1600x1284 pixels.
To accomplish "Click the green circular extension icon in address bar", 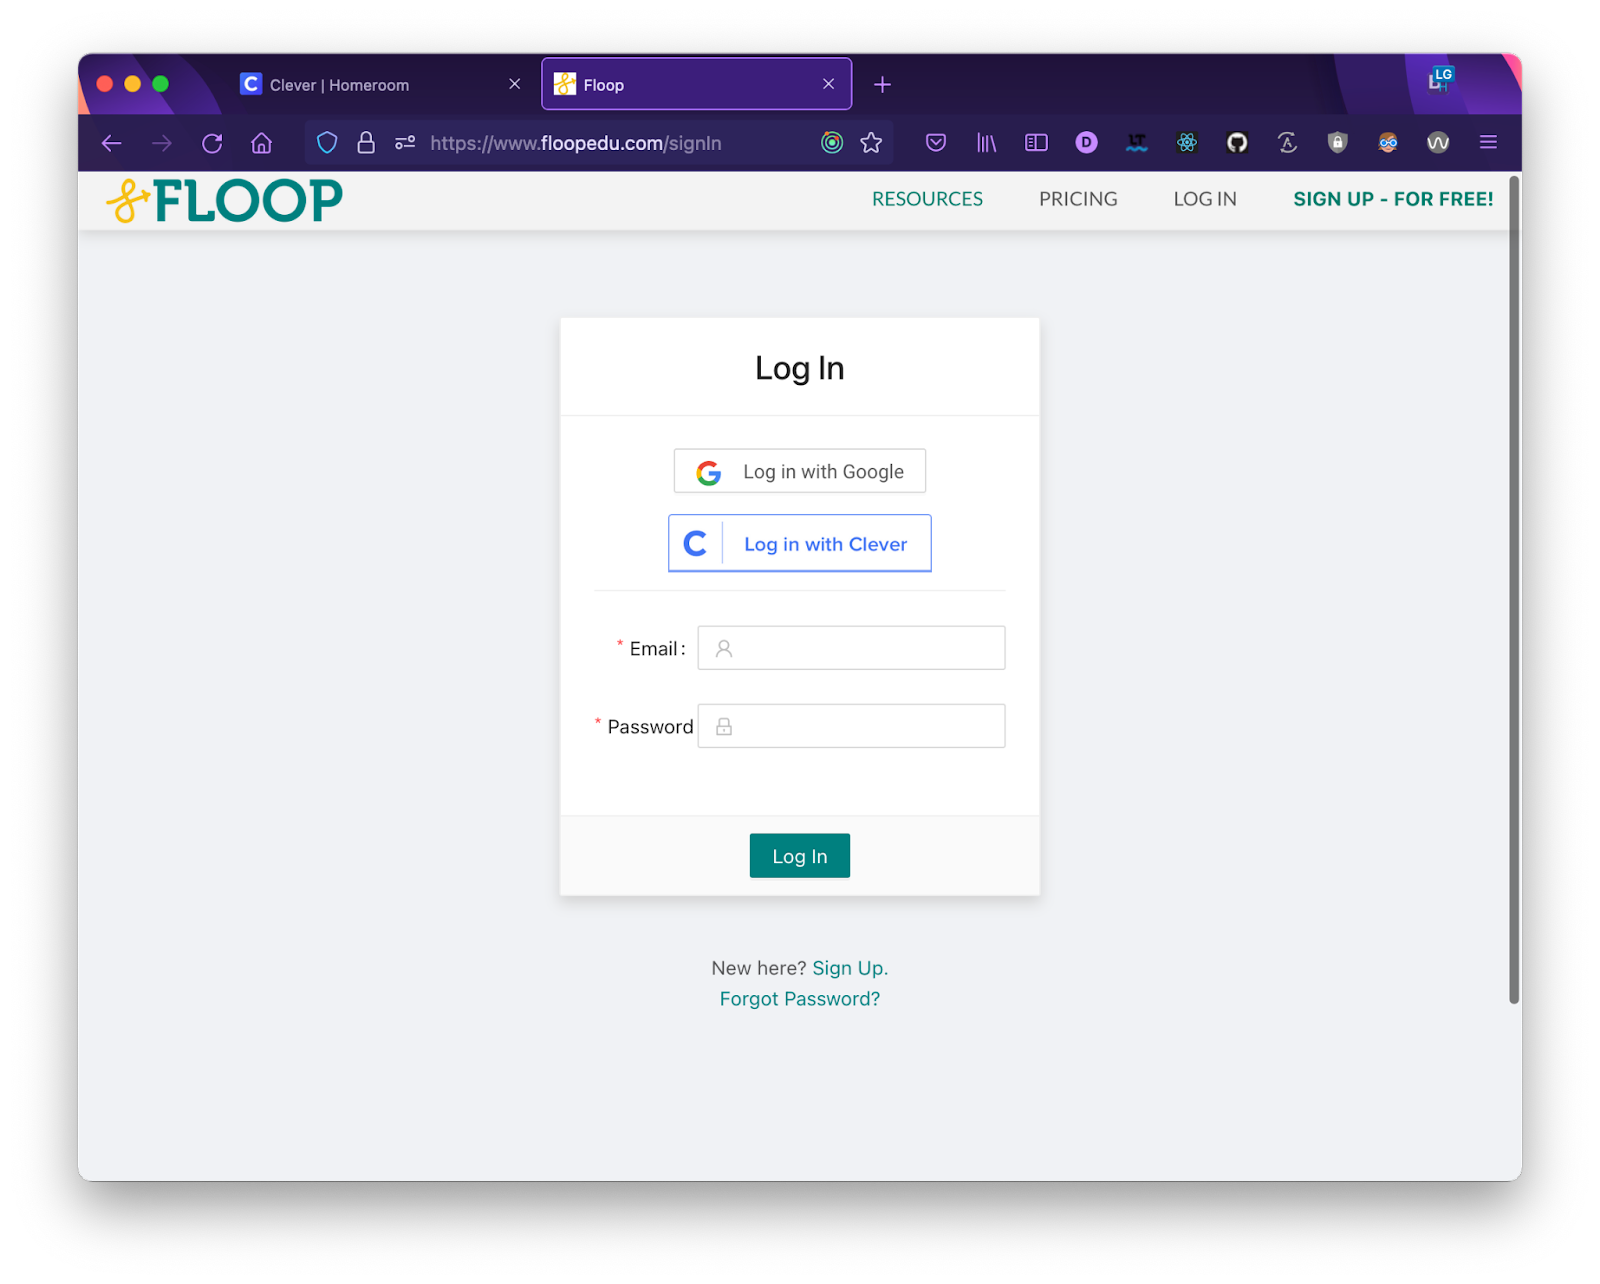I will click(x=832, y=143).
